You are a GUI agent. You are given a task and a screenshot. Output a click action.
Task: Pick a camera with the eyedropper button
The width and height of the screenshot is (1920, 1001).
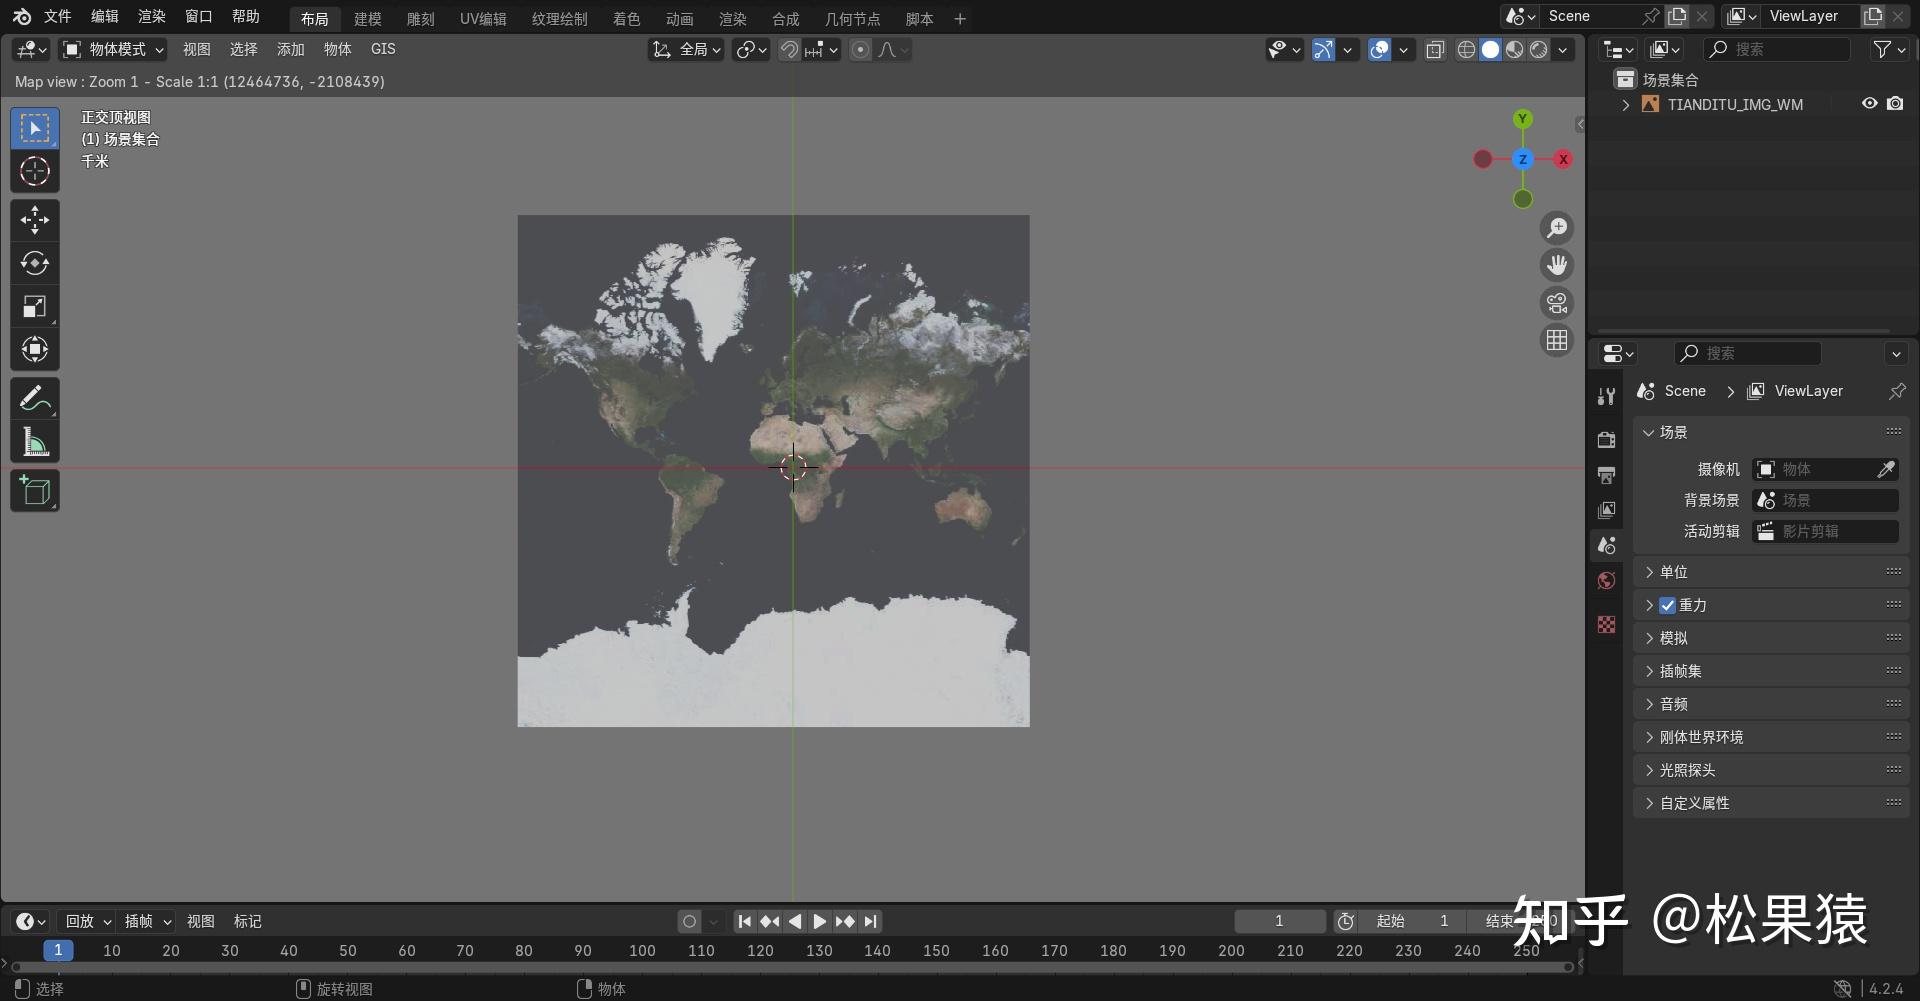[x=1888, y=469]
